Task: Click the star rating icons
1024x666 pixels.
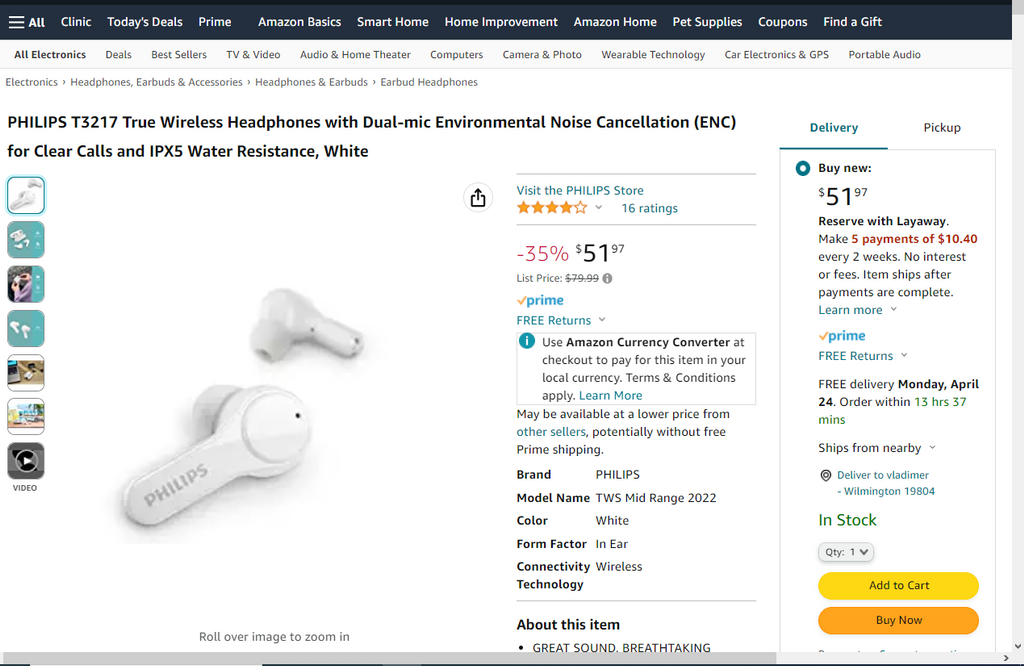Action: (552, 208)
